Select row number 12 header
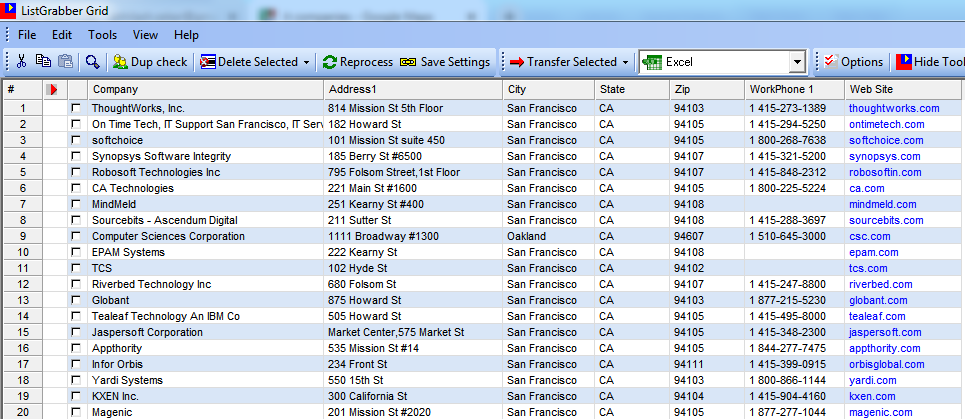The height and width of the screenshot is (419, 965). pyautogui.click(x=23, y=284)
